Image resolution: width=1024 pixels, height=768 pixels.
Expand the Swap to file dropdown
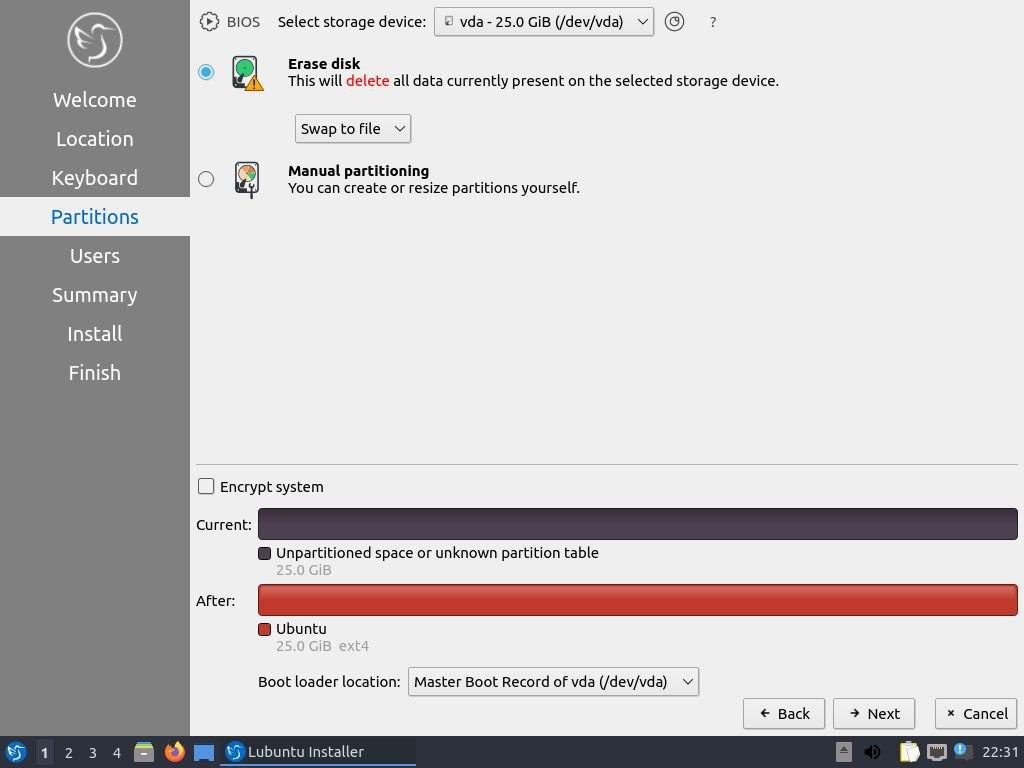click(x=352, y=128)
